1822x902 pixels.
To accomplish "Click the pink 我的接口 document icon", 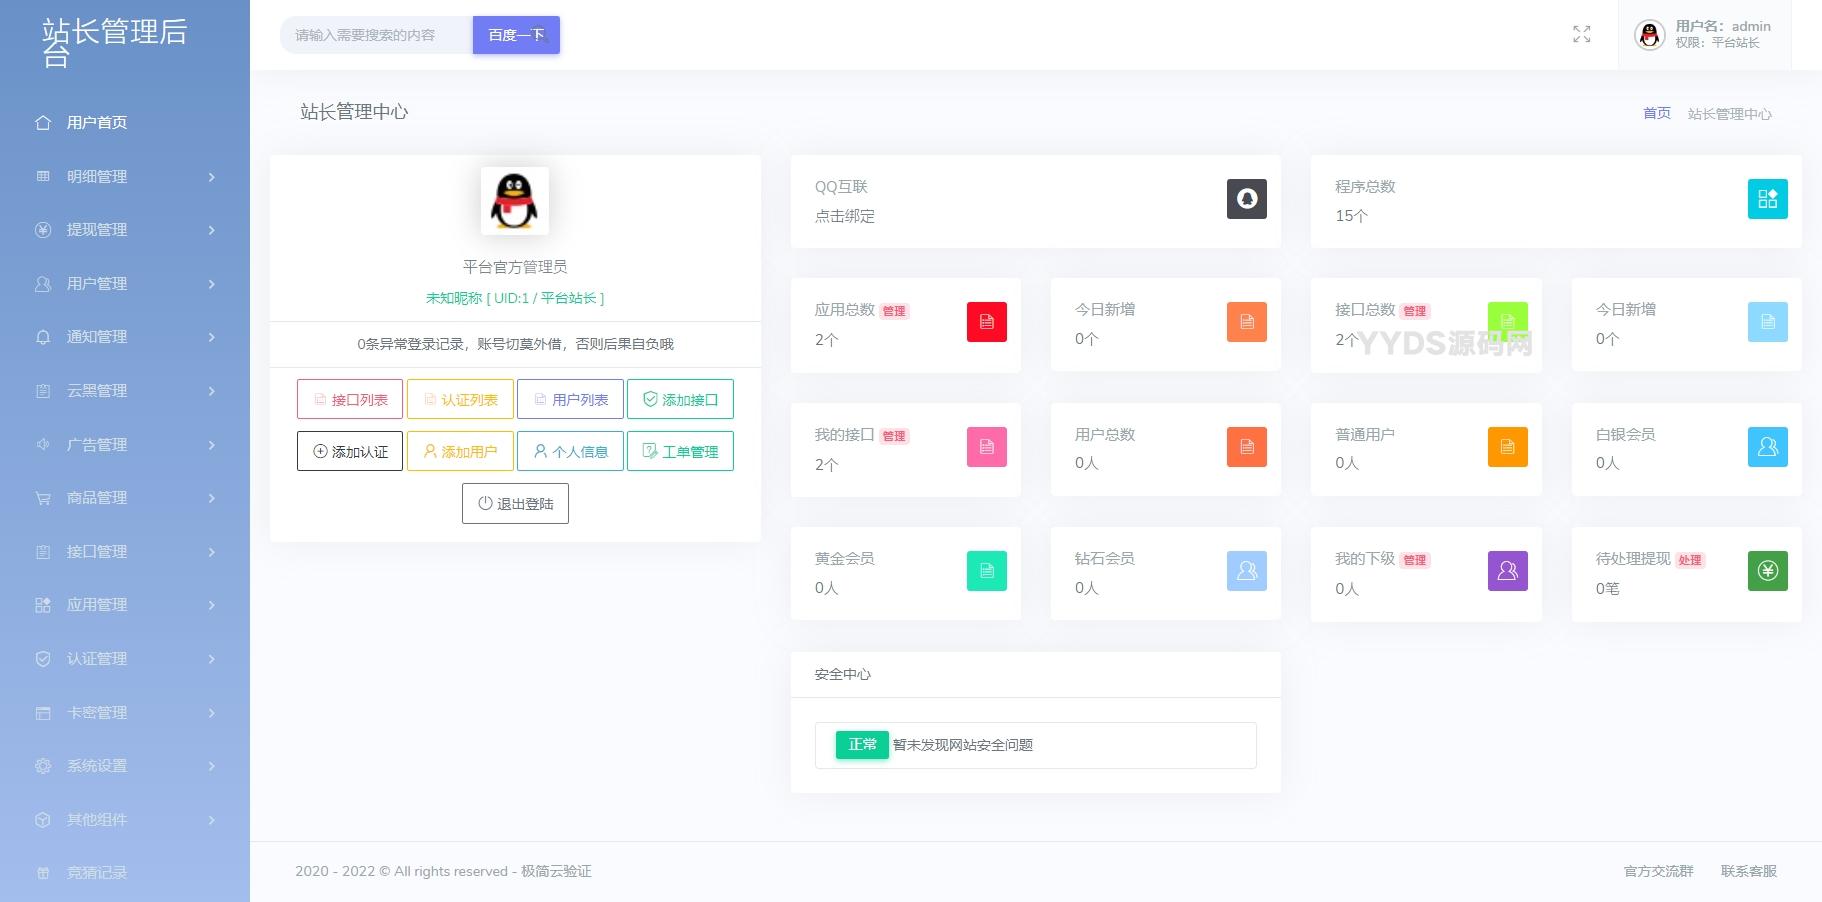I will coord(986,447).
